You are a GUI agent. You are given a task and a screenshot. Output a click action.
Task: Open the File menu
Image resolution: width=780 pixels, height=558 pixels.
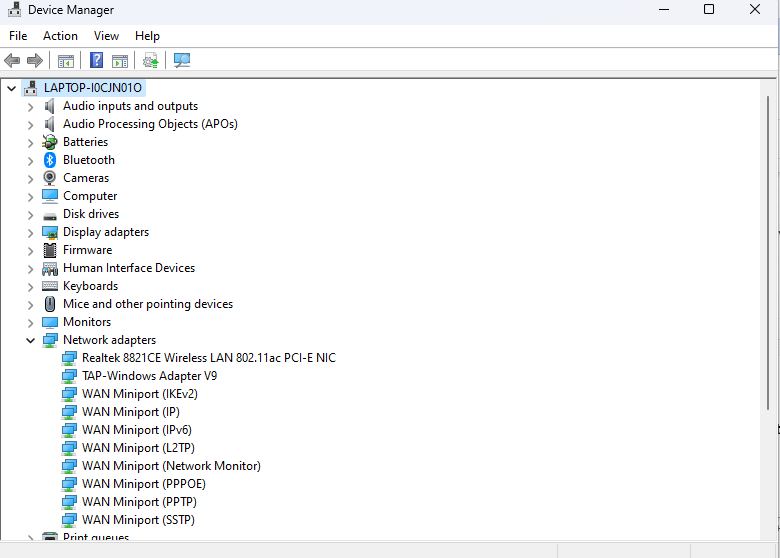pos(18,36)
